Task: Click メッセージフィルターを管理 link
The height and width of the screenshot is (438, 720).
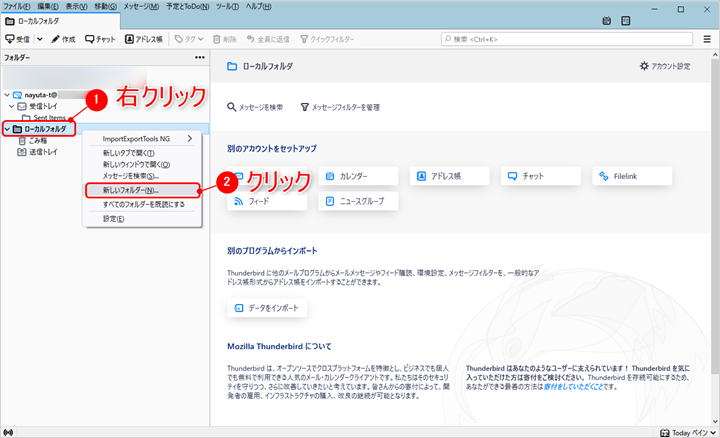Action: click(x=340, y=107)
